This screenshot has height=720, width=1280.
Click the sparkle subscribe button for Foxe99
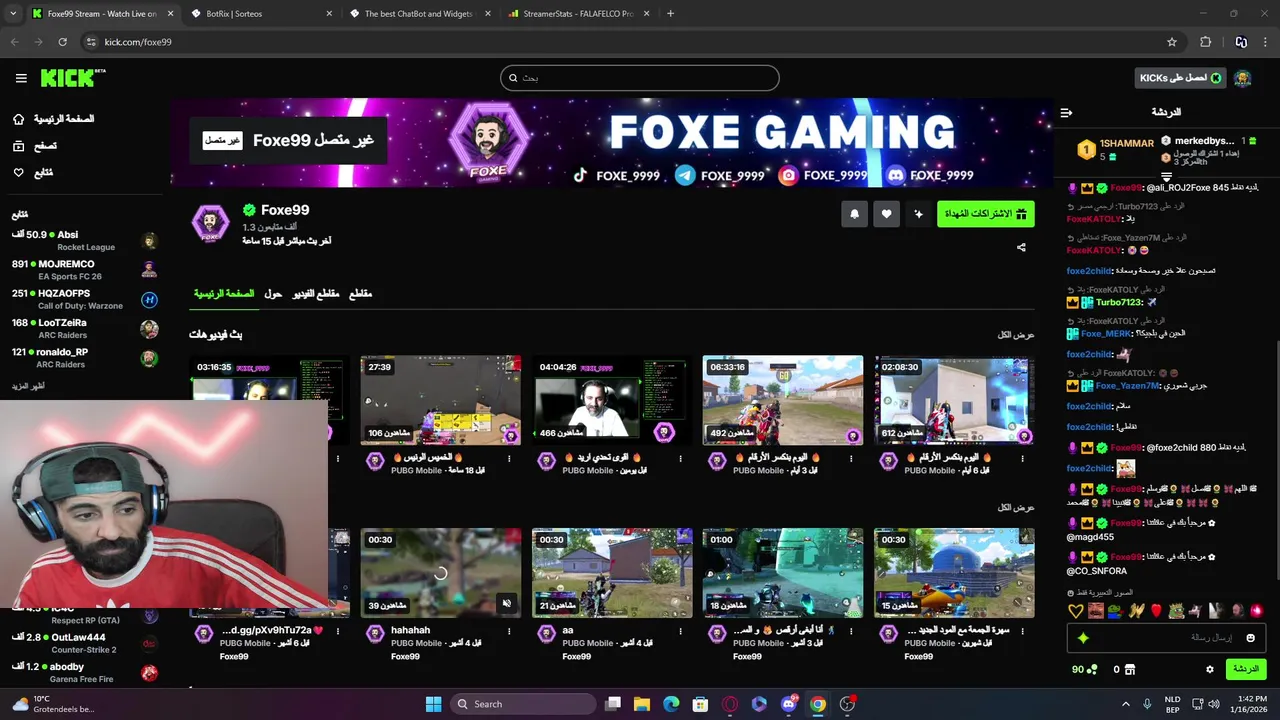point(918,214)
